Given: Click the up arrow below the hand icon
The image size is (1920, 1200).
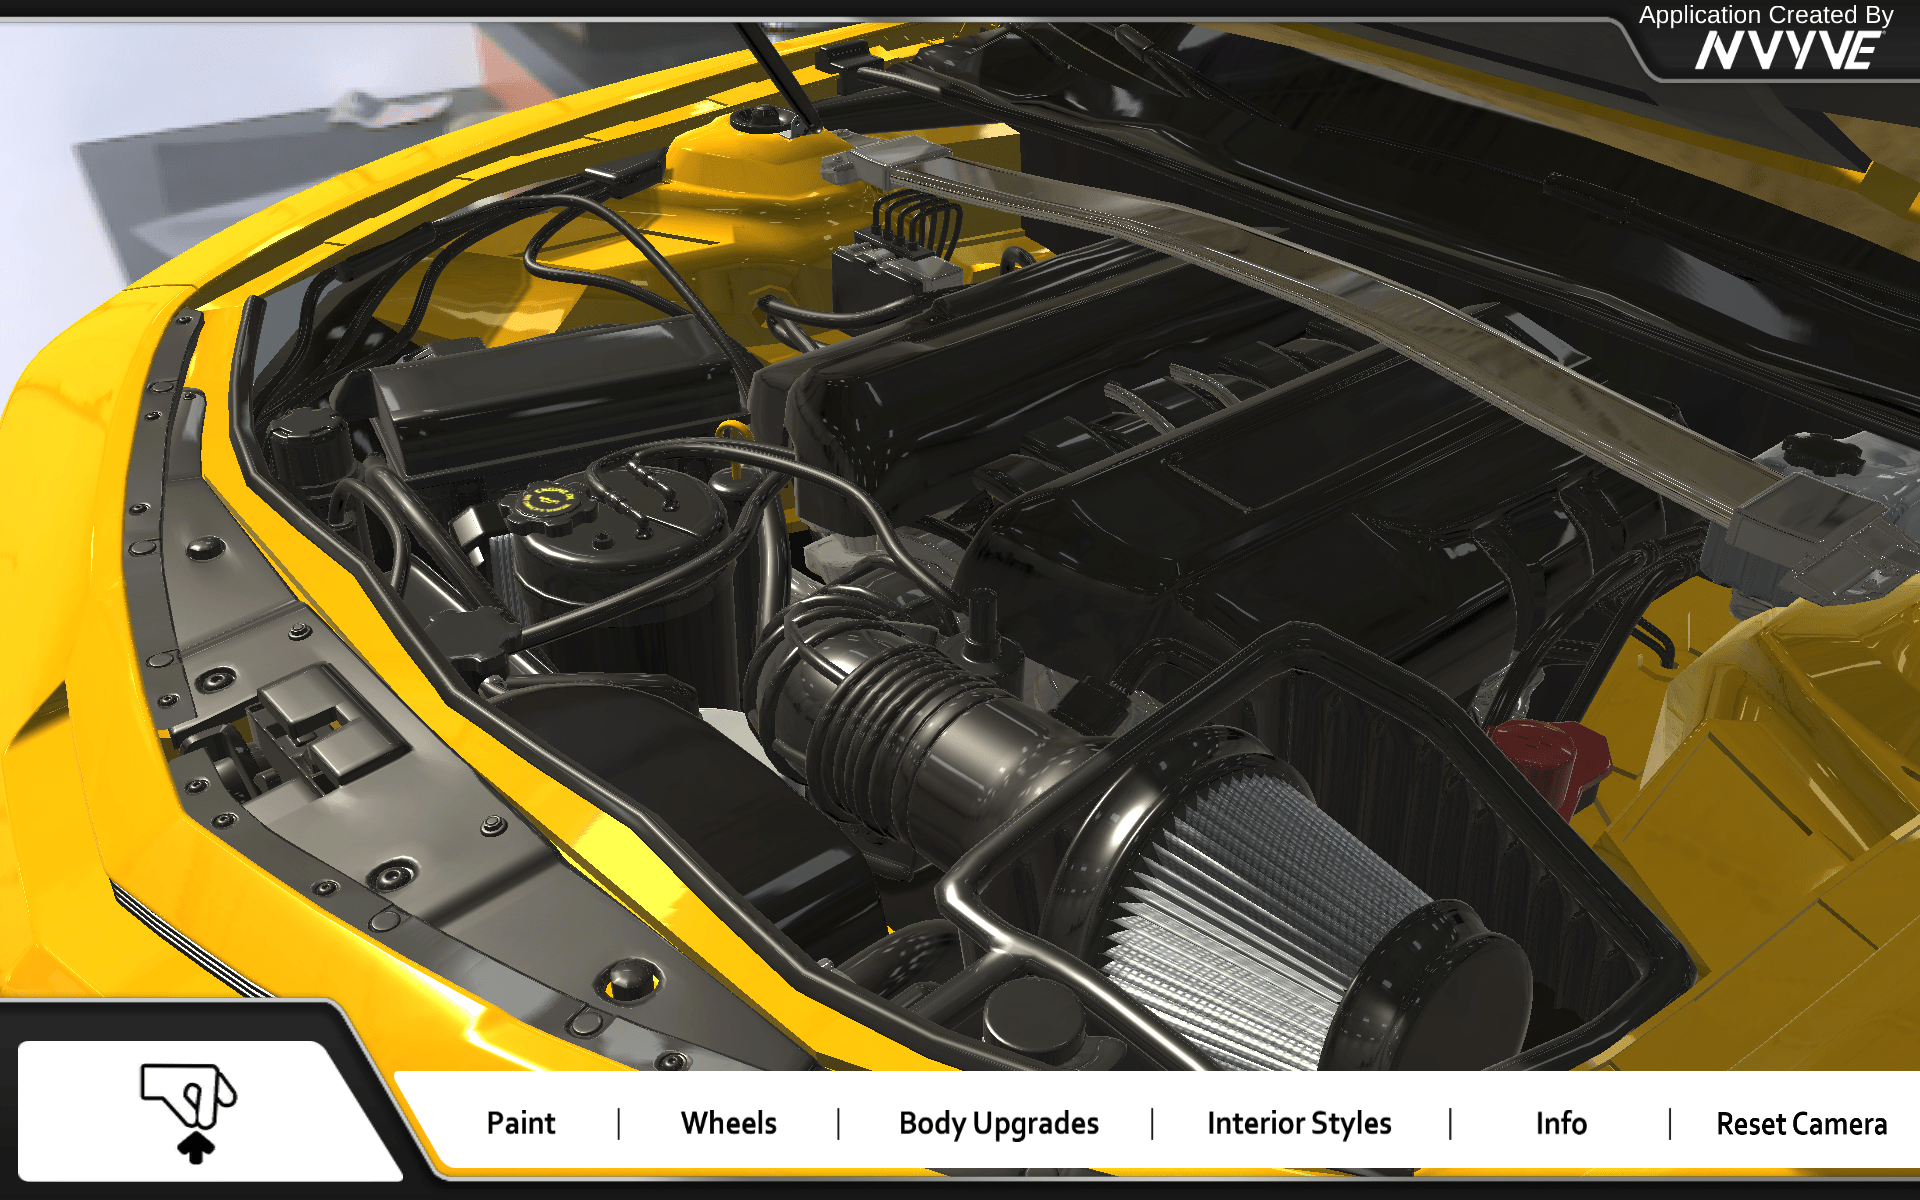Looking at the screenshot, I should tap(196, 1148).
